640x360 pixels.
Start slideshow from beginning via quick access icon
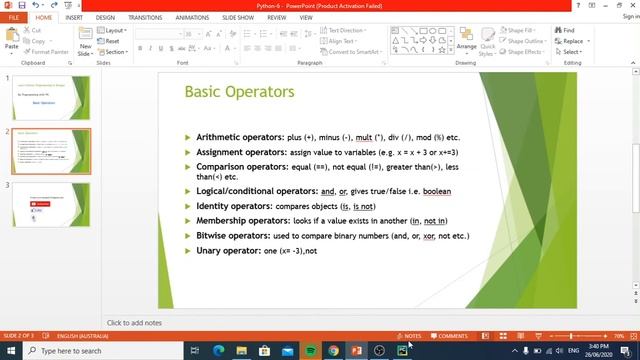(68, 5)
